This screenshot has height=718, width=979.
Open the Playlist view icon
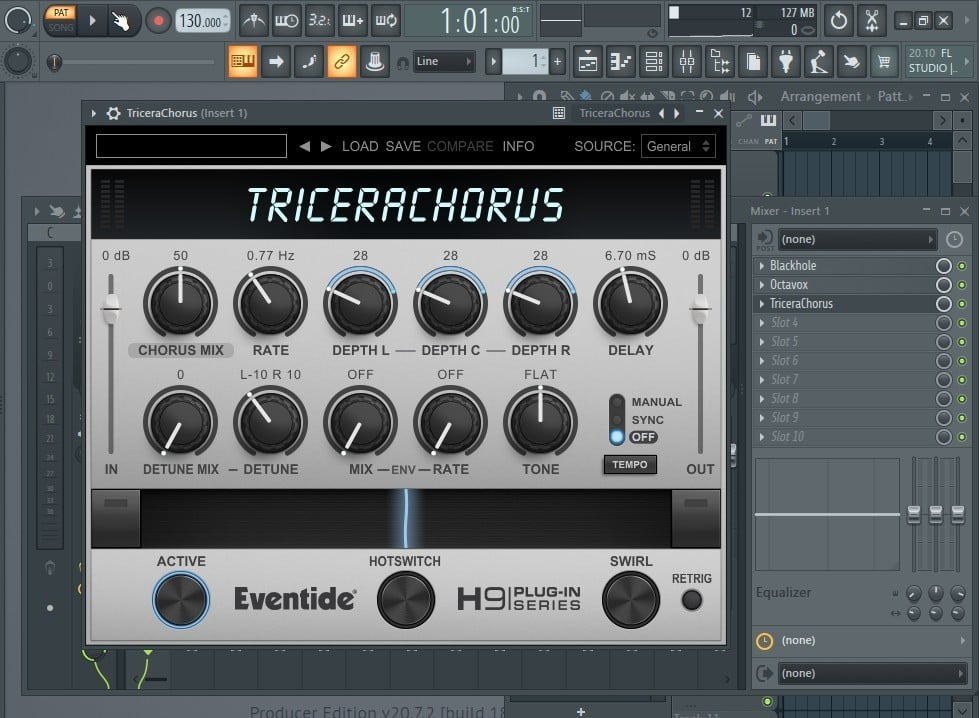click(x=588, y=61)
